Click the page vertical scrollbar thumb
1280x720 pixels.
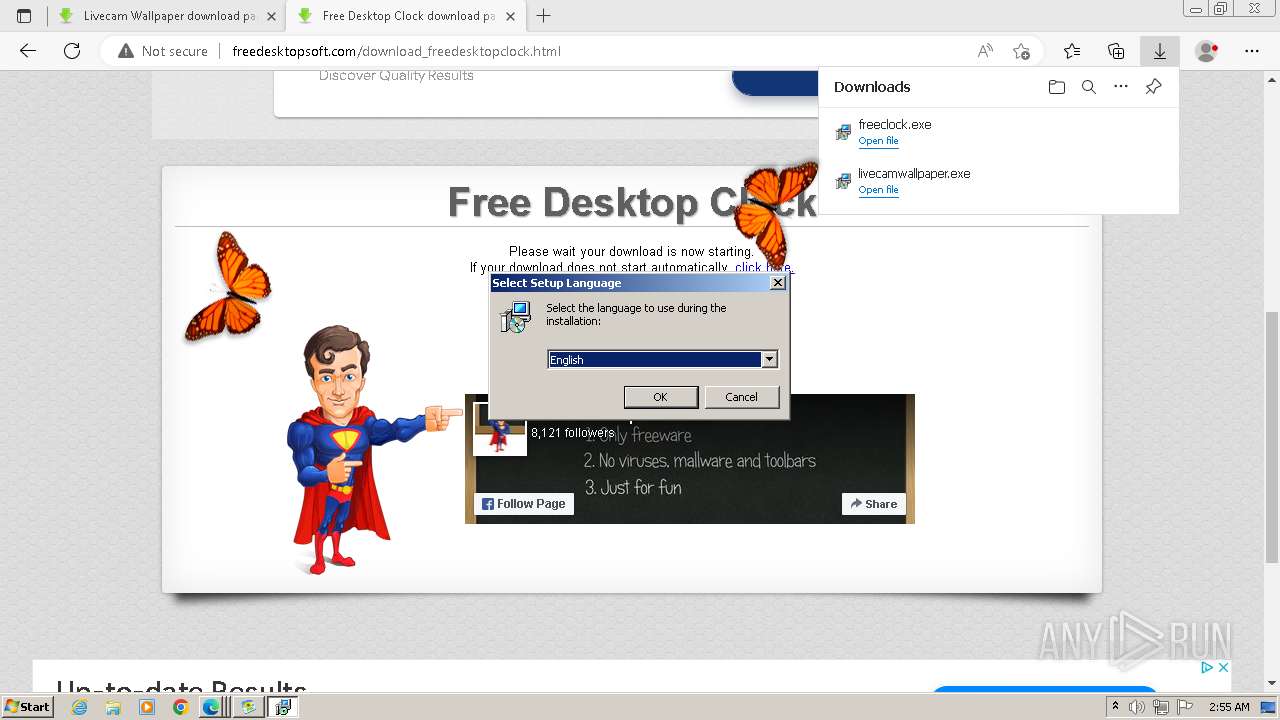point(1272,437)
